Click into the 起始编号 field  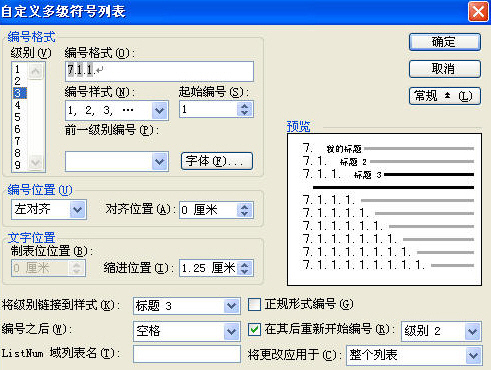(209, 109)
